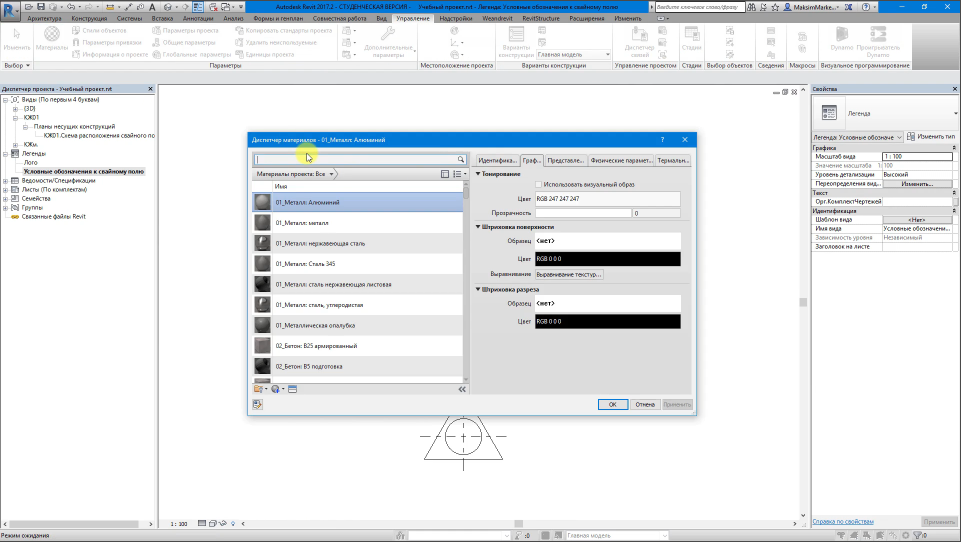Collapse the Тонирование section

pos(478,174)
